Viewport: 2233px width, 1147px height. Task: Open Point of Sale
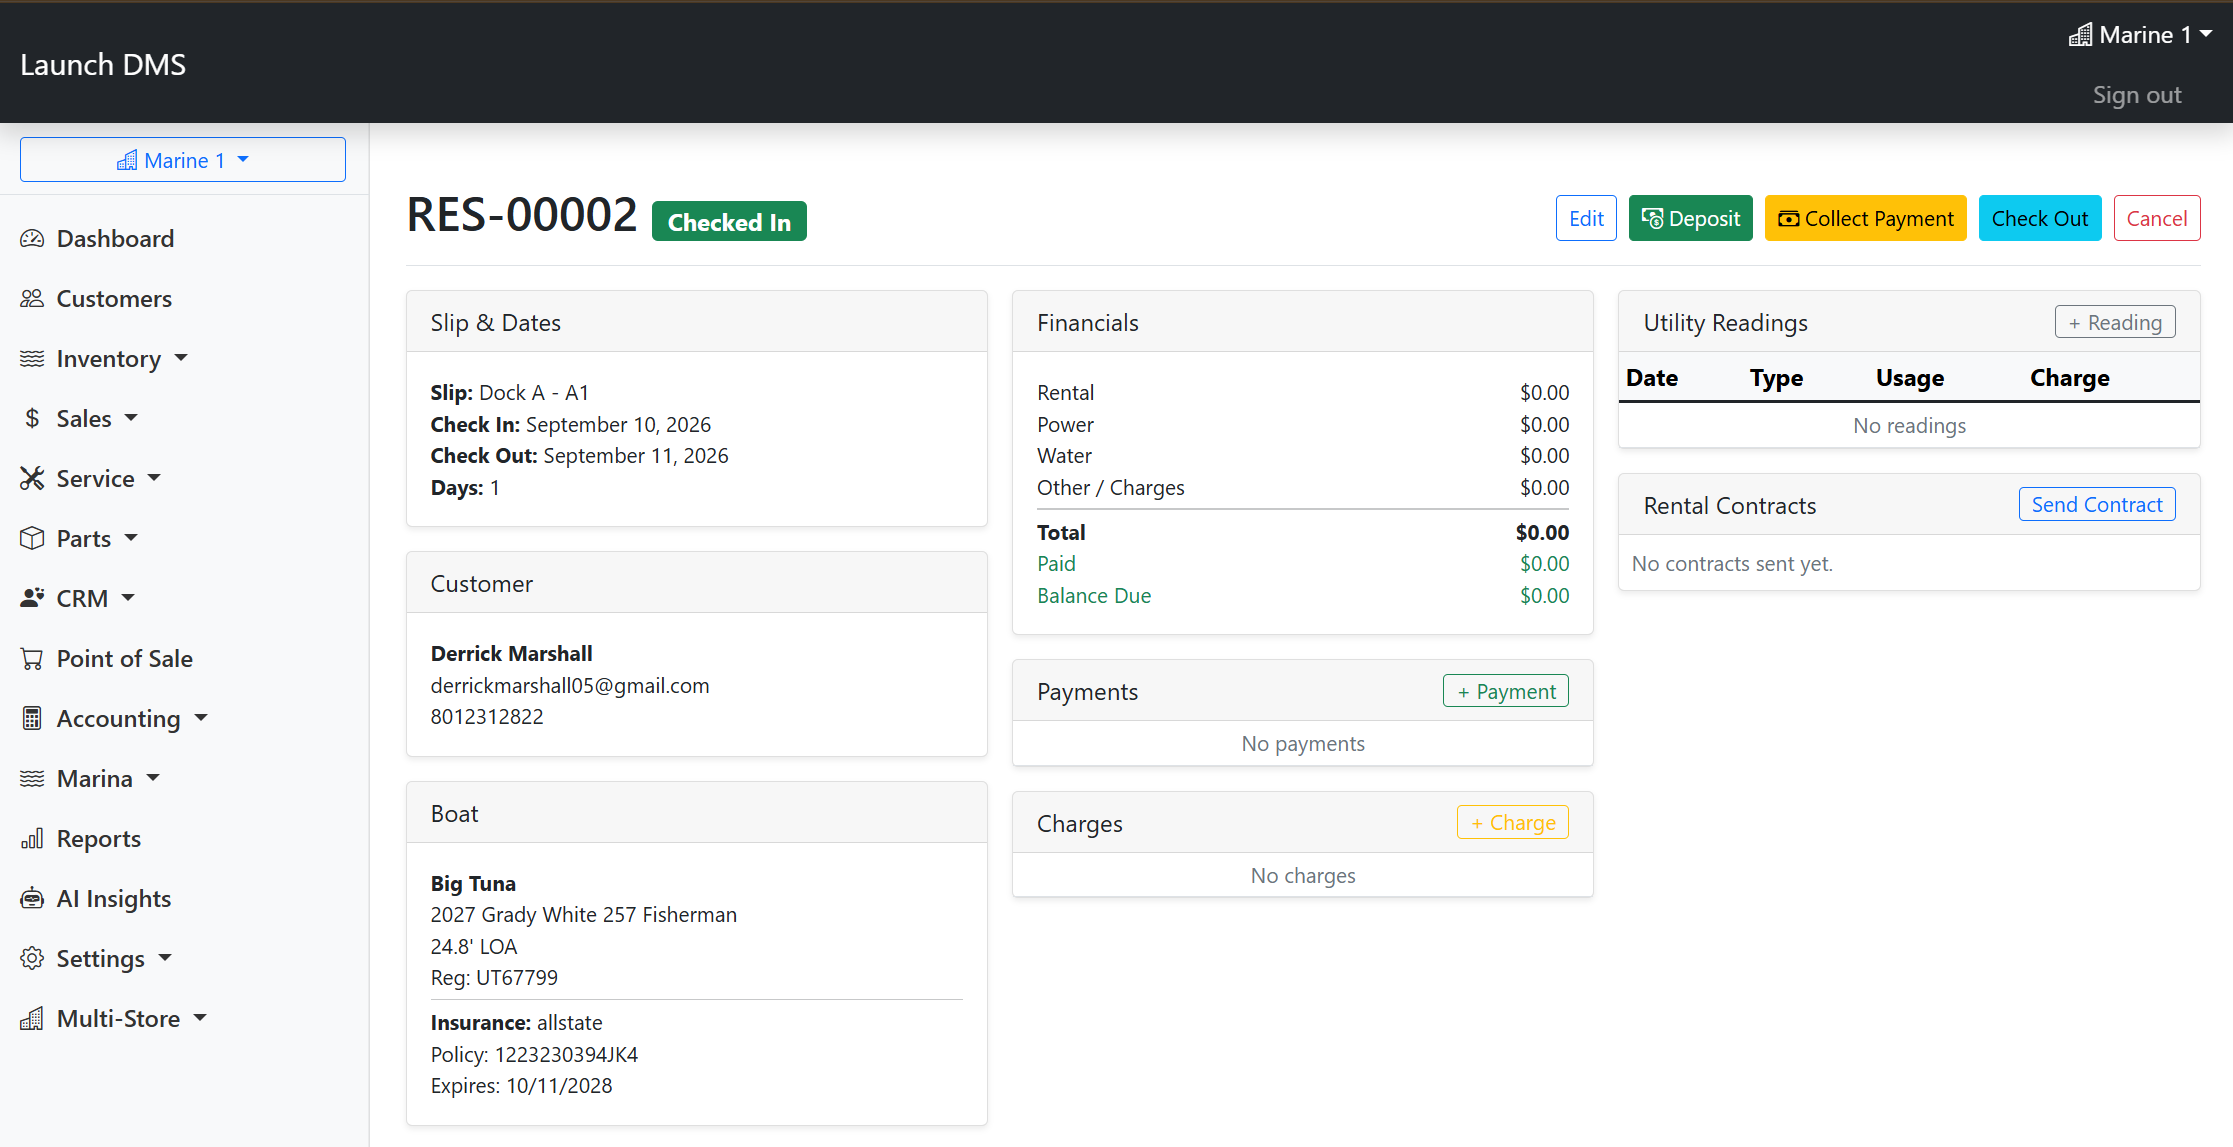124,659
